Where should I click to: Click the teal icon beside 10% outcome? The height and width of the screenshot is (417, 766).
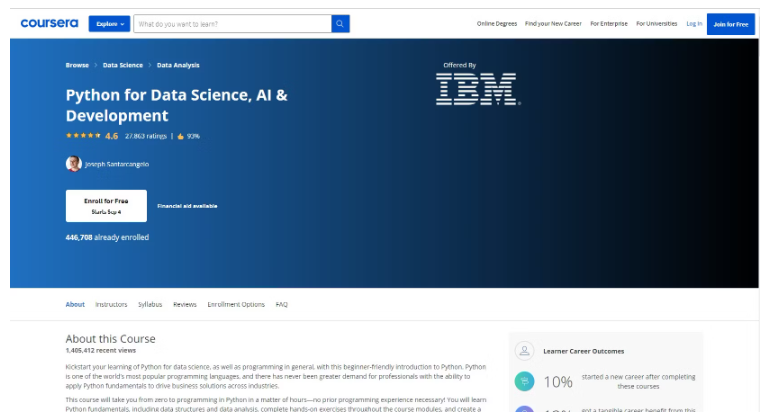coord(524,381)
